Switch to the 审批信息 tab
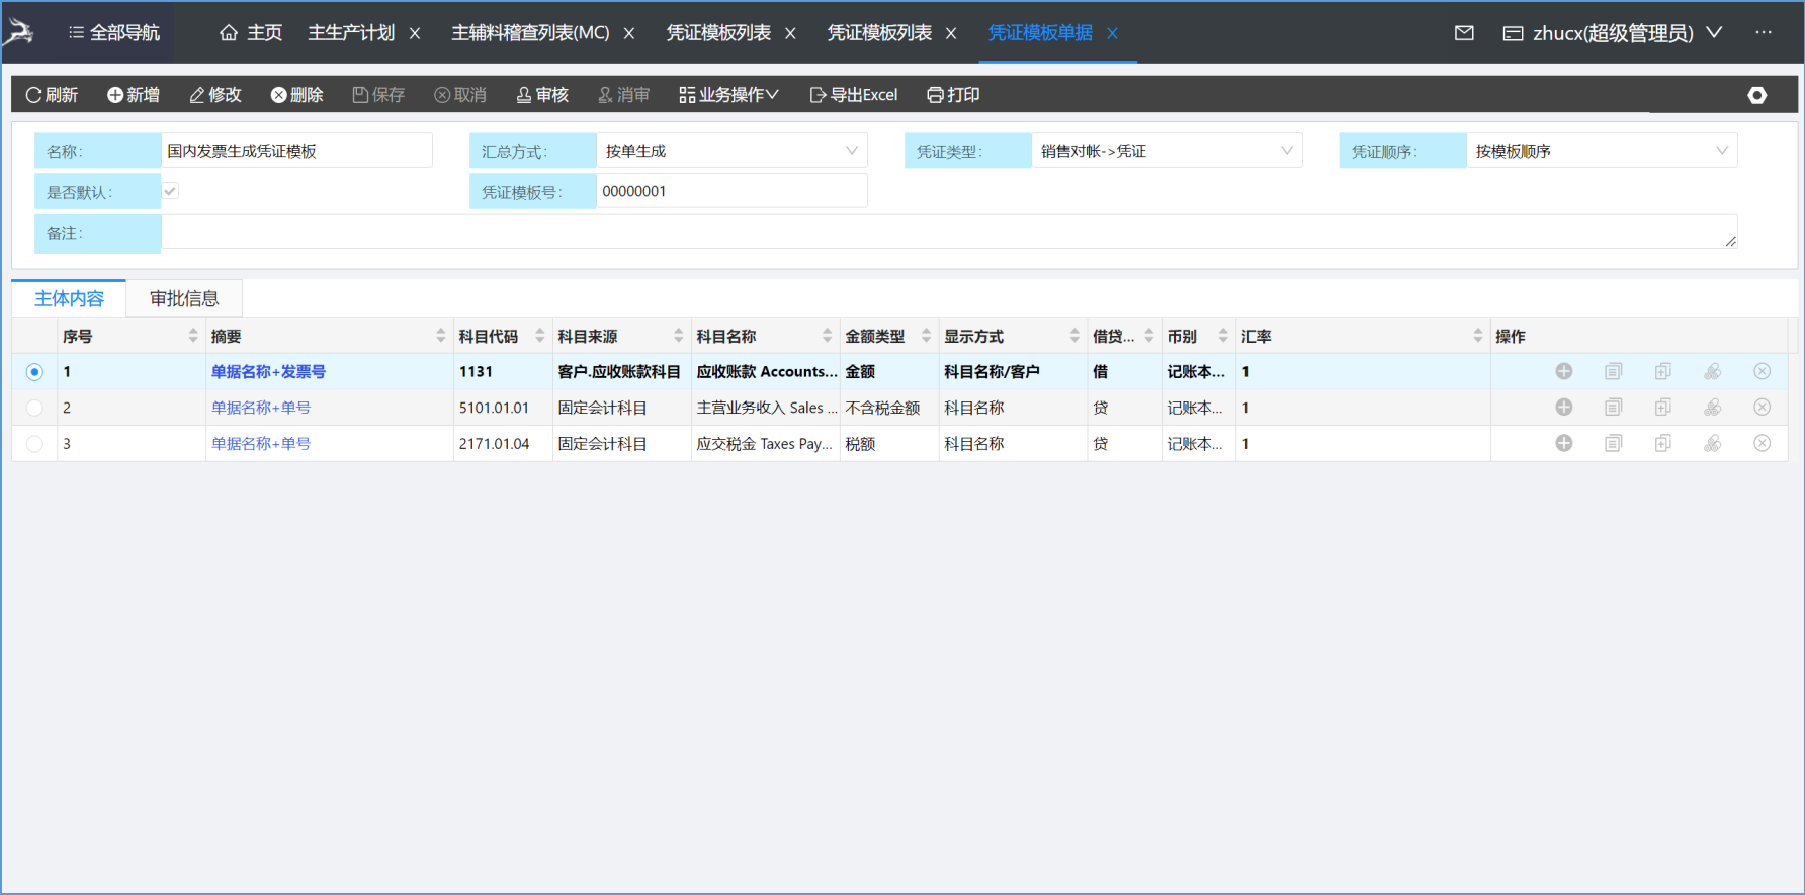1805x895 pixels. point(184,298)
